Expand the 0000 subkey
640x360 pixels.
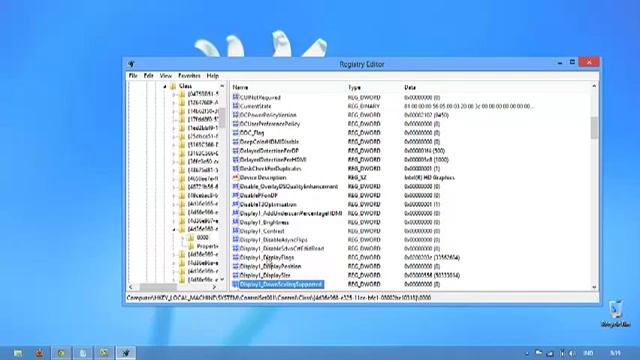click(x=182, y=238)
